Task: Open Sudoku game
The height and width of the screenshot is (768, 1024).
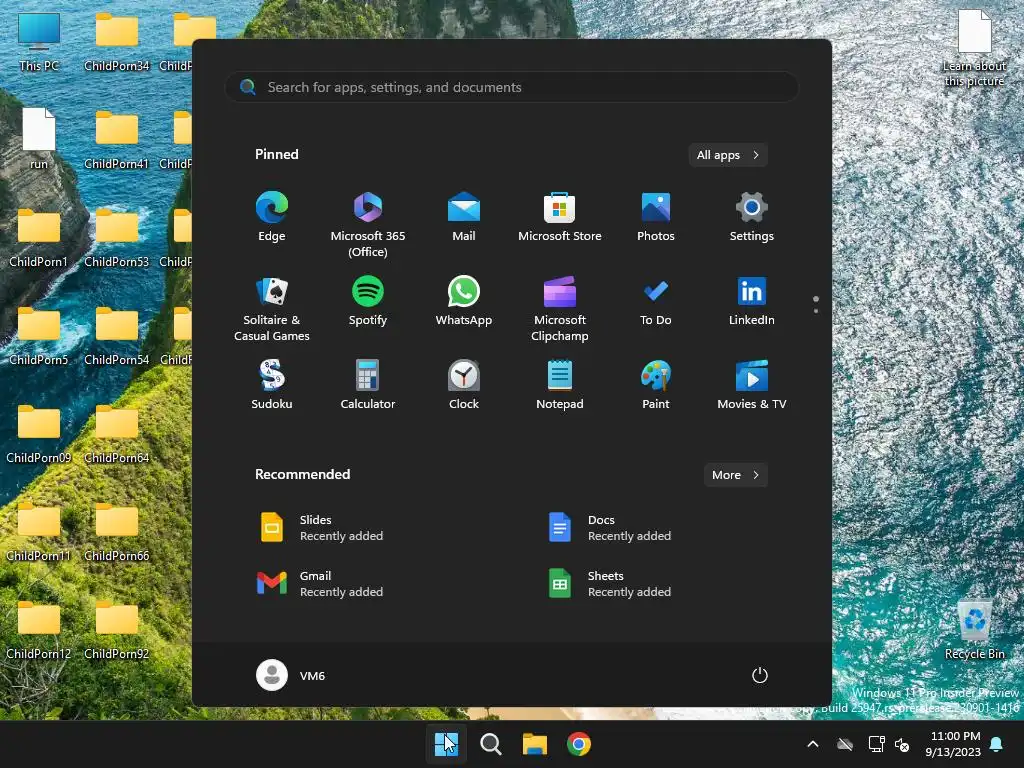Action: pos(272,385)
